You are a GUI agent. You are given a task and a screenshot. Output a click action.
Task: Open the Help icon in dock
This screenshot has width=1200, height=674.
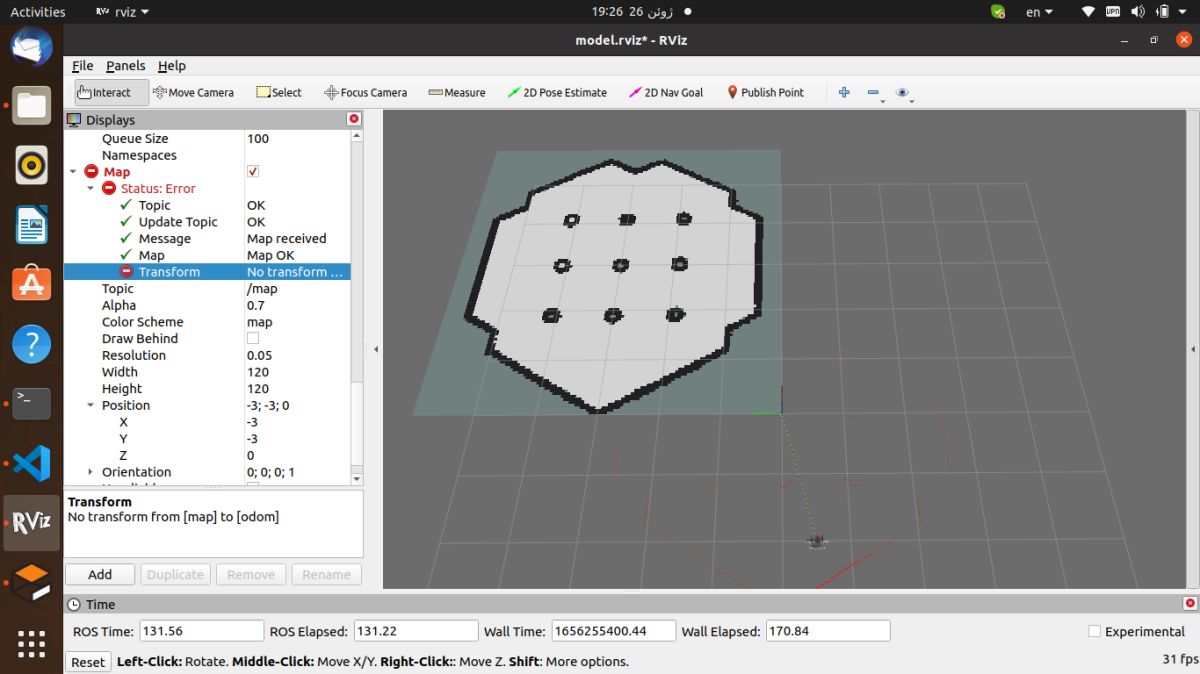[x=31, y=344]
